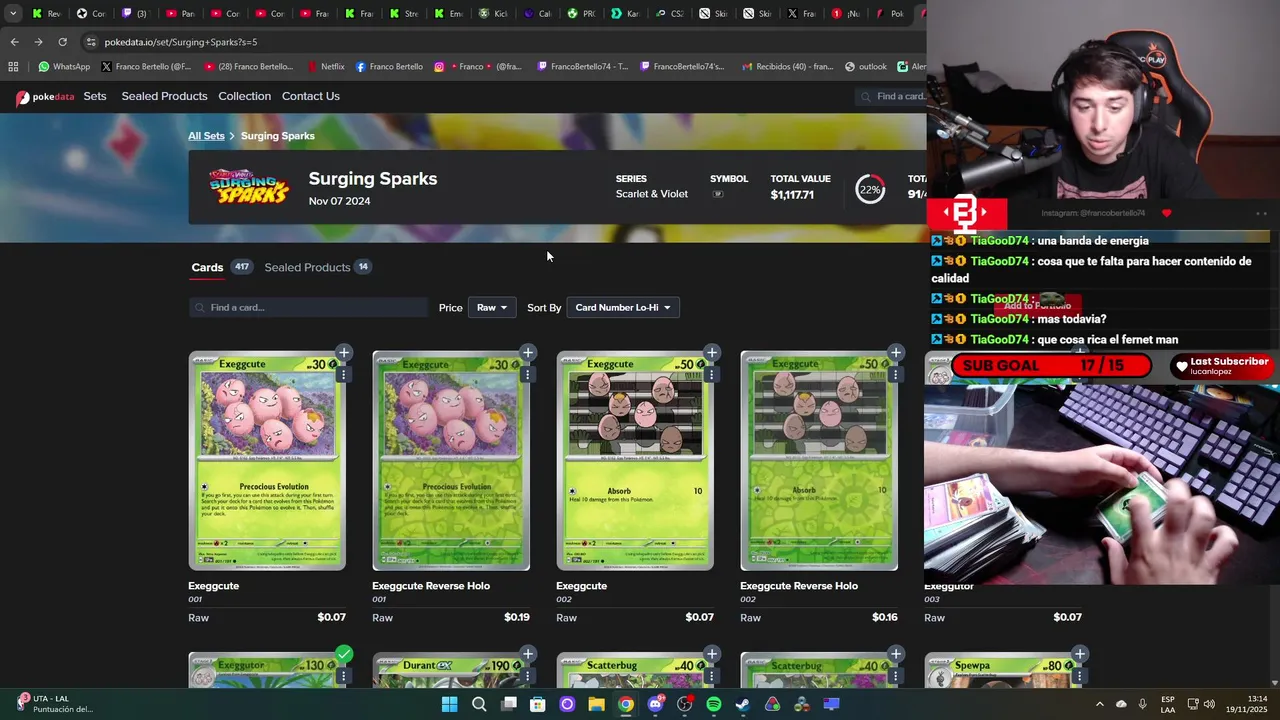Expand the browser tab search dropdown arrow
Viewport: 1280px width, 720px height.
[x=13, y=14]
